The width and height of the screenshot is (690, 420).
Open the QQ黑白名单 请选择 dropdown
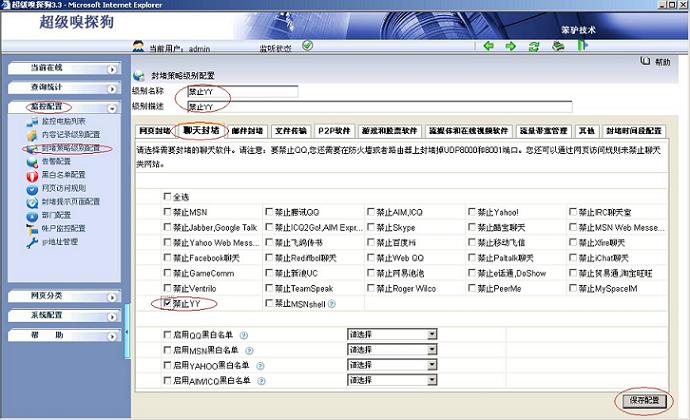[391, 335]
